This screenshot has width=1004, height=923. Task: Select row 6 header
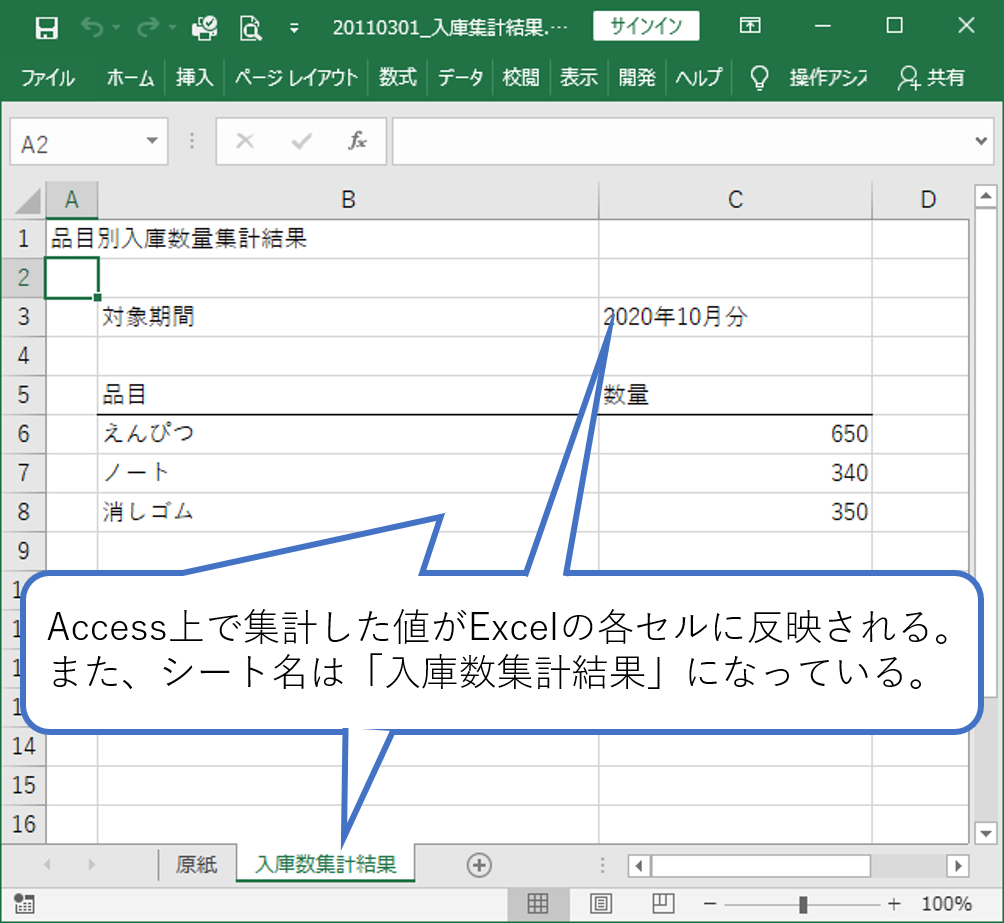(23, 434)
